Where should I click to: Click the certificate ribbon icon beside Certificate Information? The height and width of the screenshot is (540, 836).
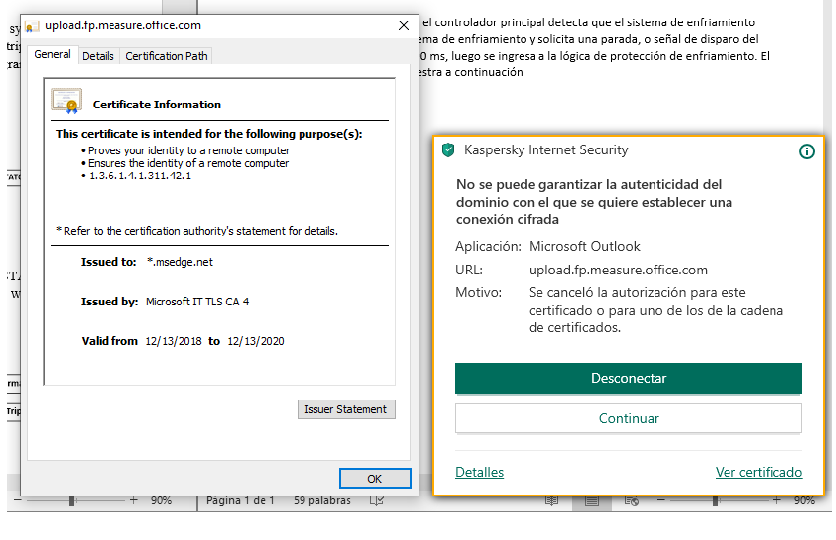(x=67, y=101)
